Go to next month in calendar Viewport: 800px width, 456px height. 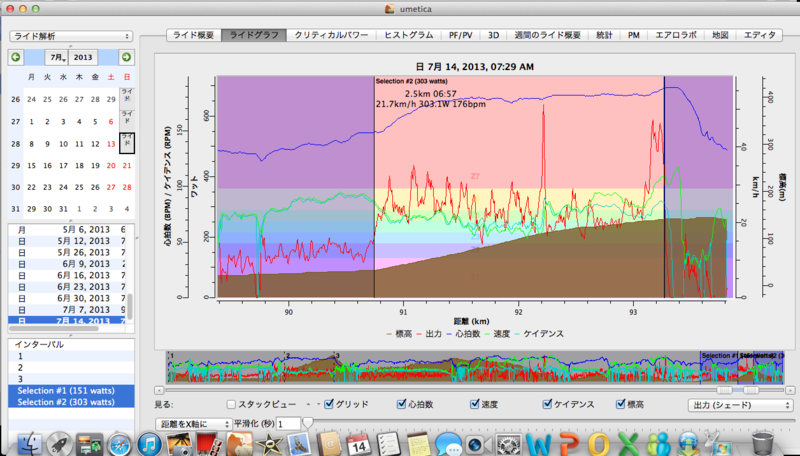(x=126, y=57)
